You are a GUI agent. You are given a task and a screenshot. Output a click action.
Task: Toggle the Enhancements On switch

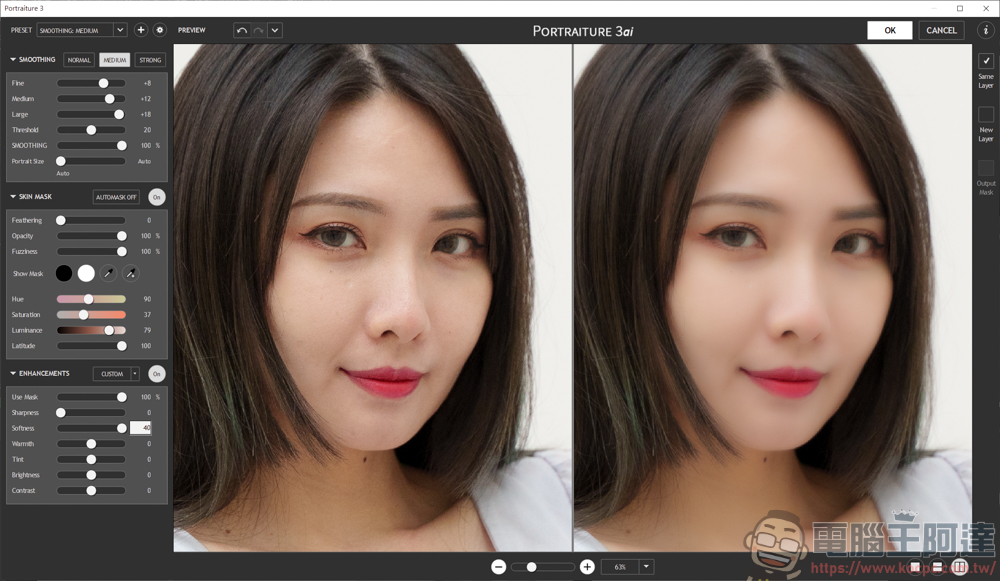(157, 374)
